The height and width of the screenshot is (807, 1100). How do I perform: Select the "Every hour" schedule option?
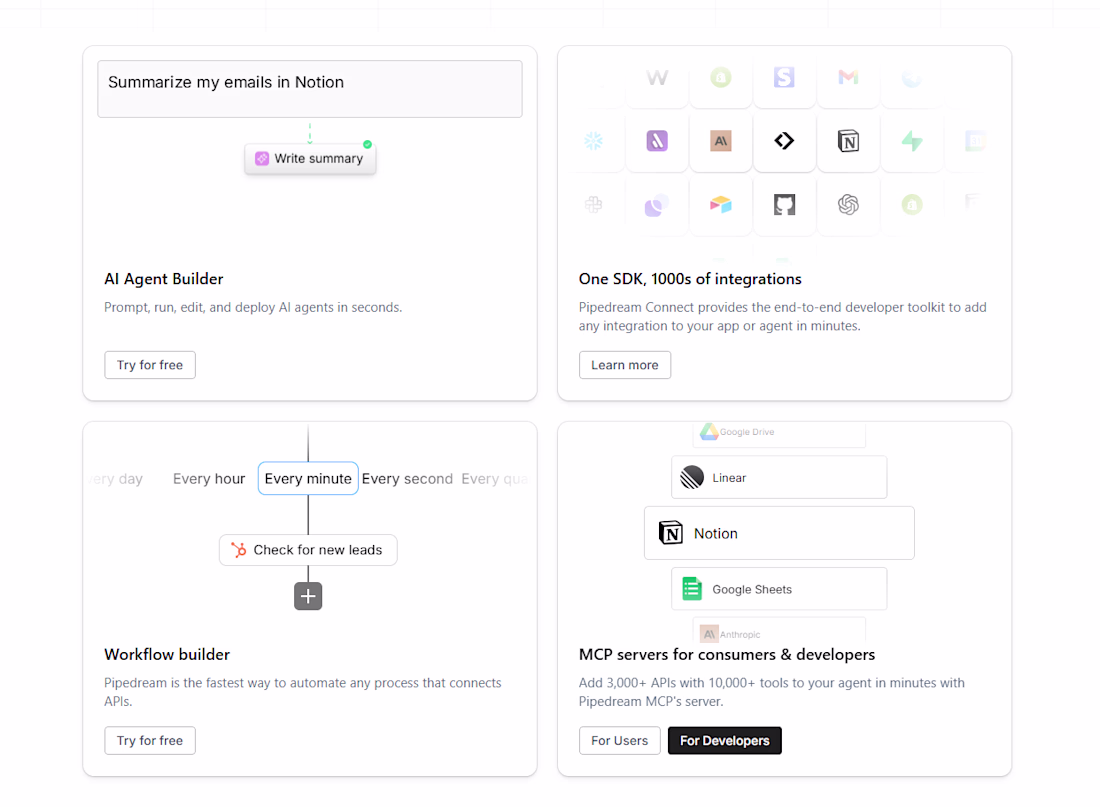(209, 479)
